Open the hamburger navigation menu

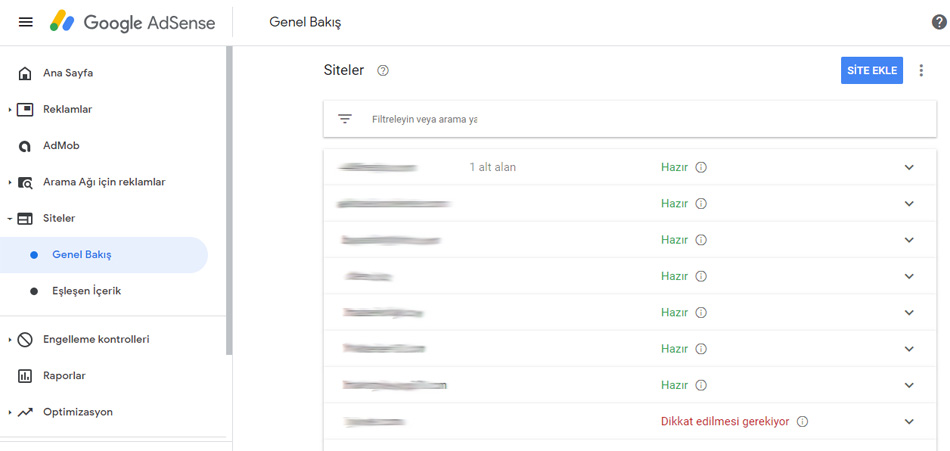click(x=25, y=22)
